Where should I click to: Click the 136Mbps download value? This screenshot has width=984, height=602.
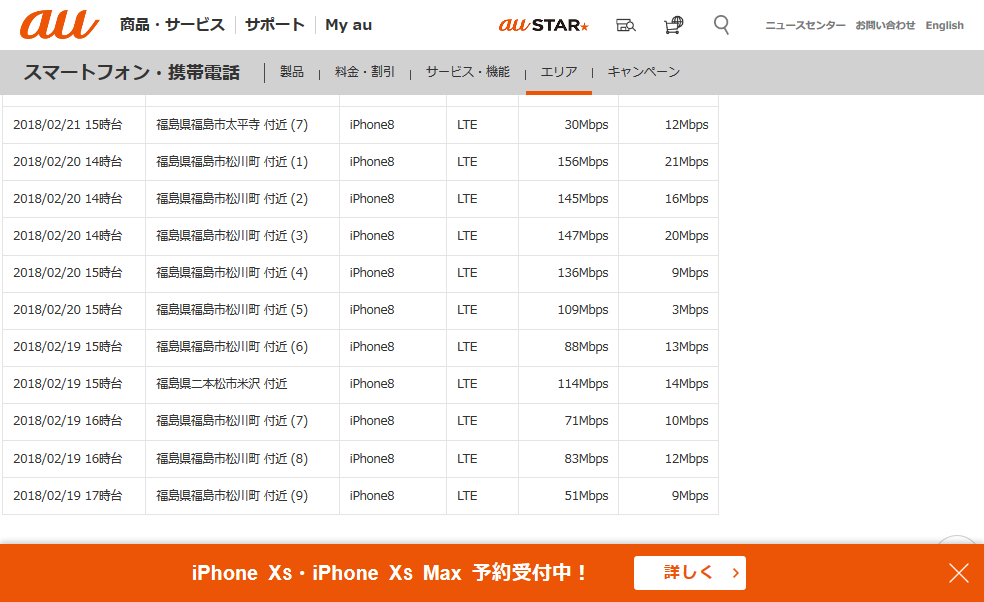pos(583,272)
